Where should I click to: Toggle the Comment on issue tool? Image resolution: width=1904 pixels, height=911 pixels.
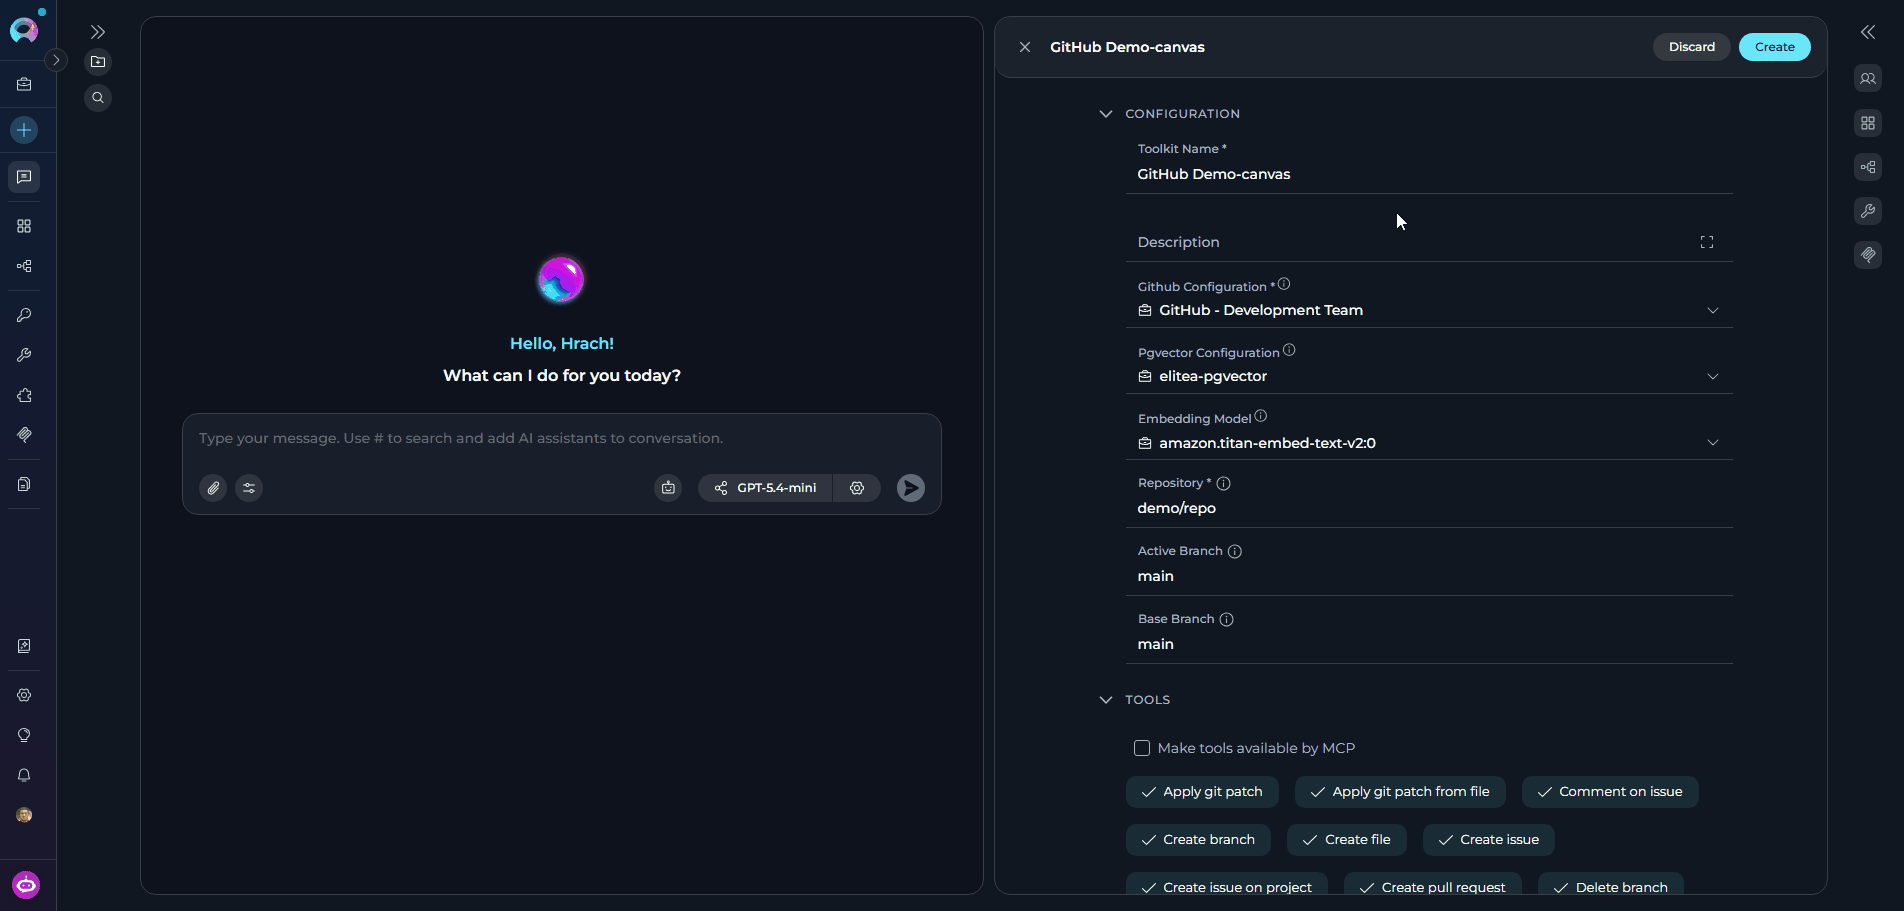tap(1610, 792)
